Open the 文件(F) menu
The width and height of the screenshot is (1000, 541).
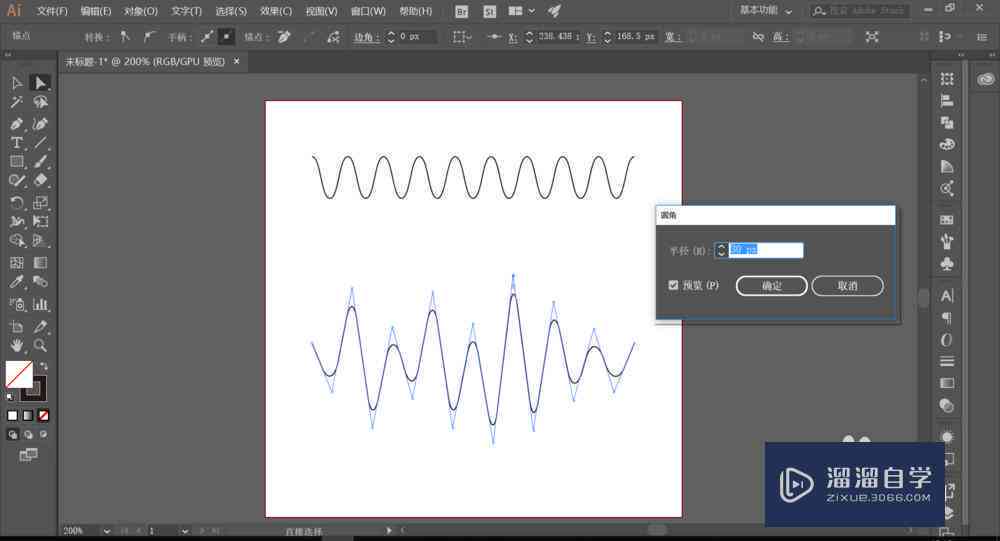pos(52,11)
